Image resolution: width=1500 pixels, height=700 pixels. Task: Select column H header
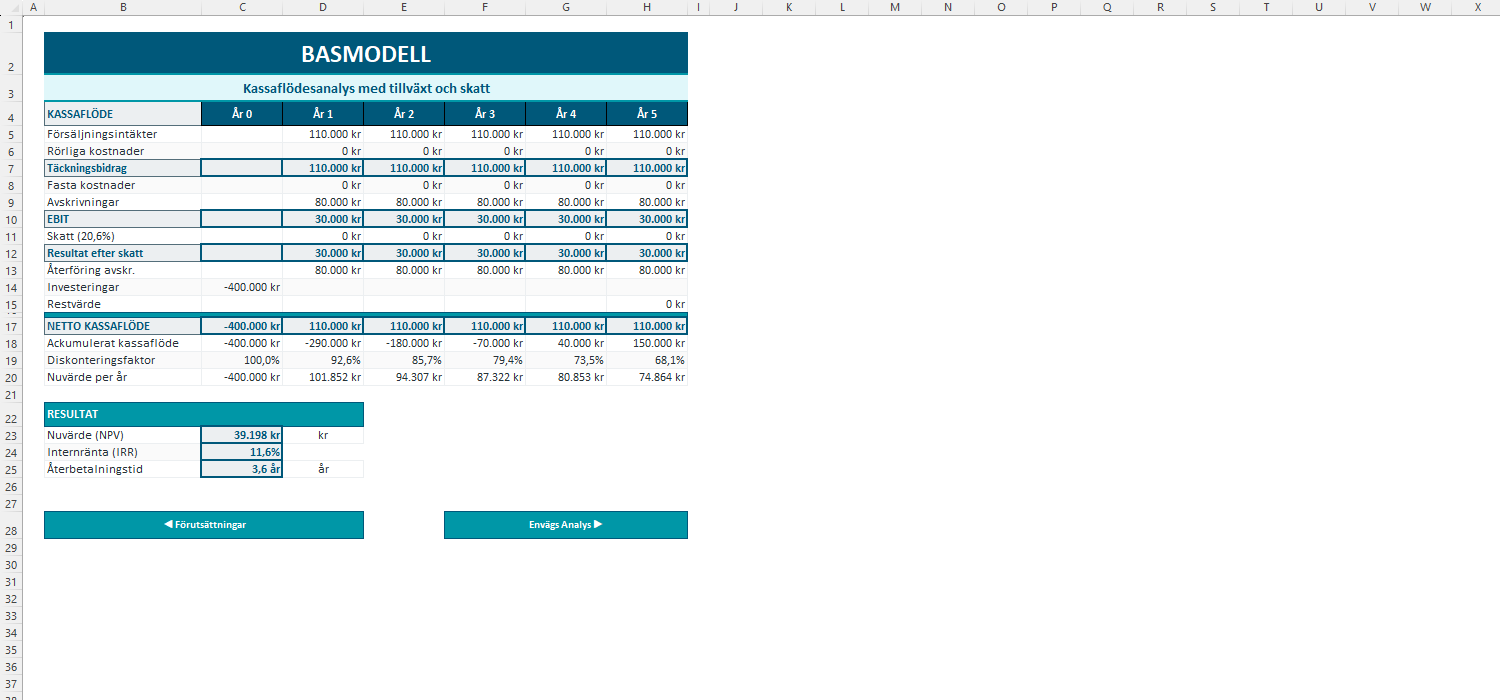(x=647, y=7)
